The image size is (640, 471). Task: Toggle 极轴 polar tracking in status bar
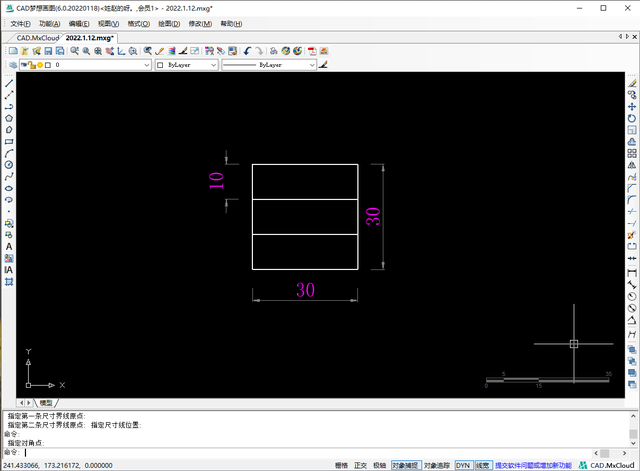click(380, 465)
